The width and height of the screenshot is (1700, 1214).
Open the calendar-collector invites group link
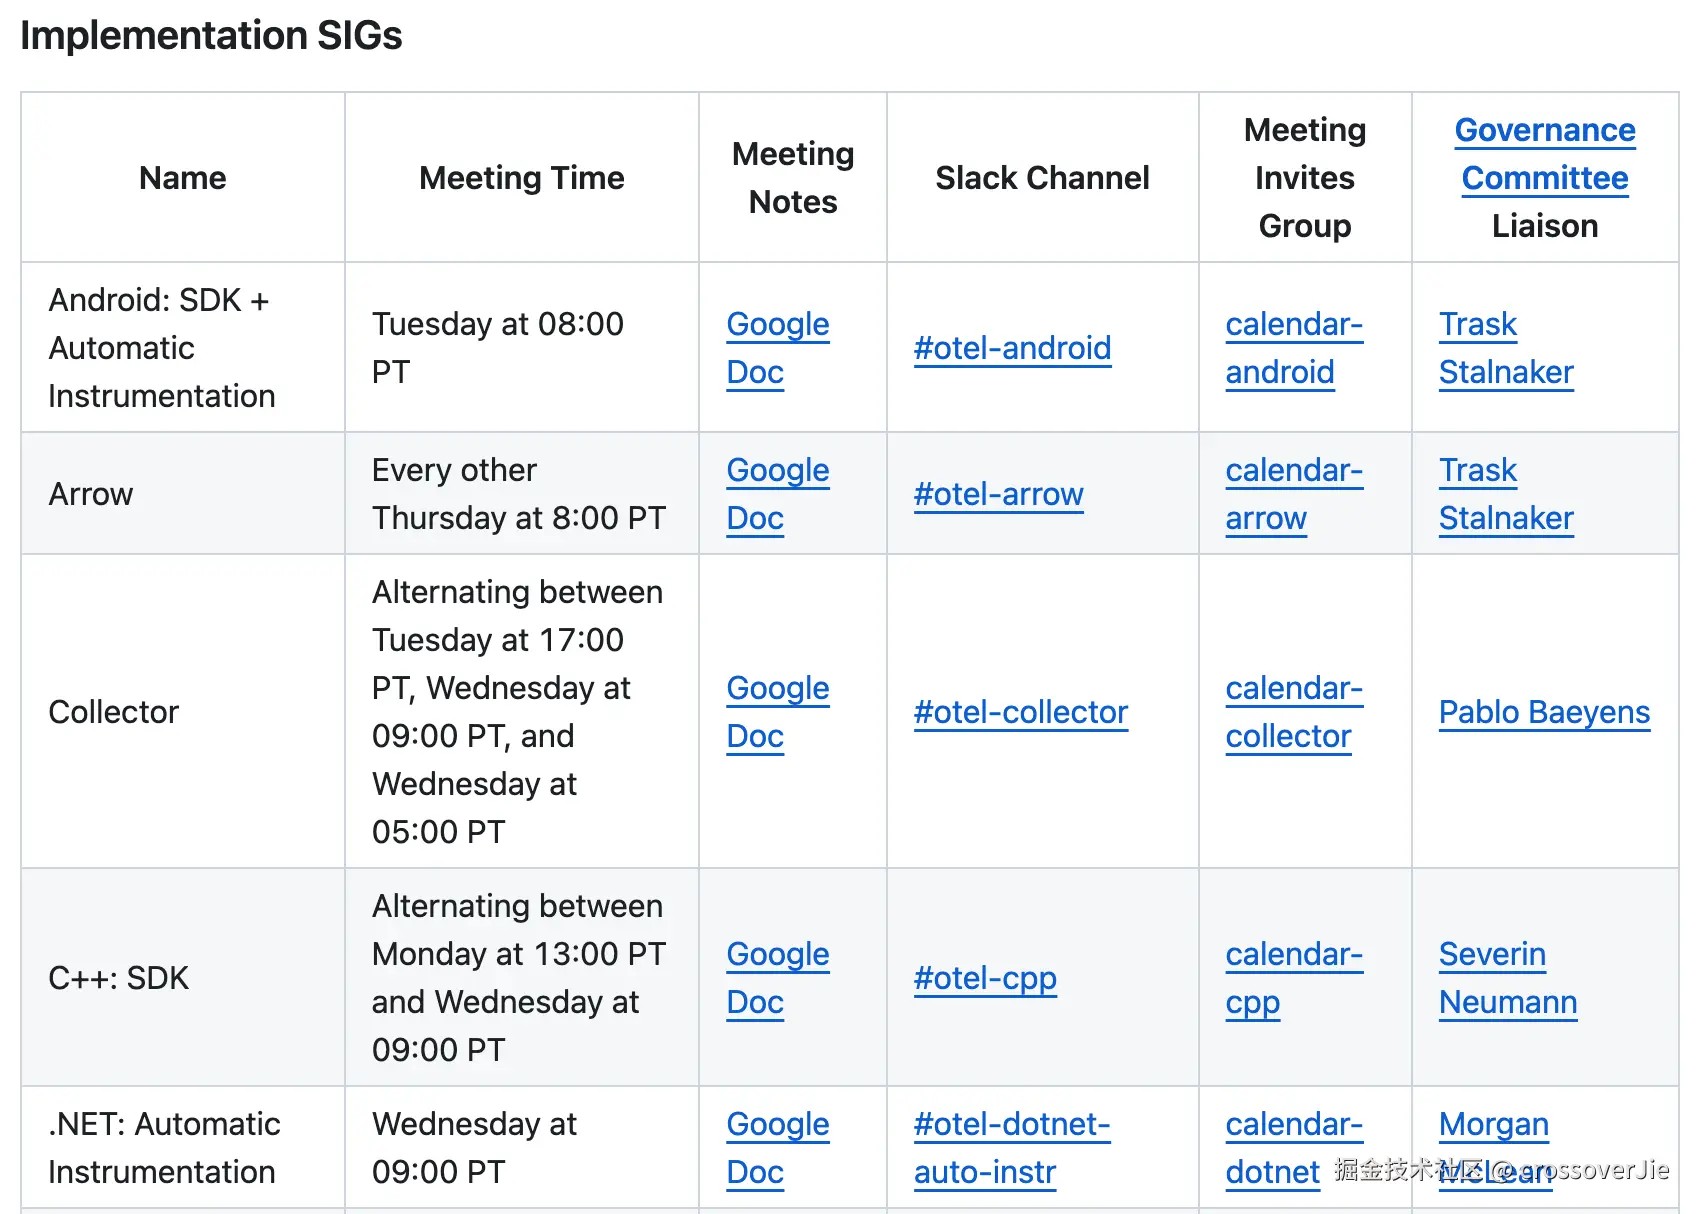click(x=1293, y=689)
